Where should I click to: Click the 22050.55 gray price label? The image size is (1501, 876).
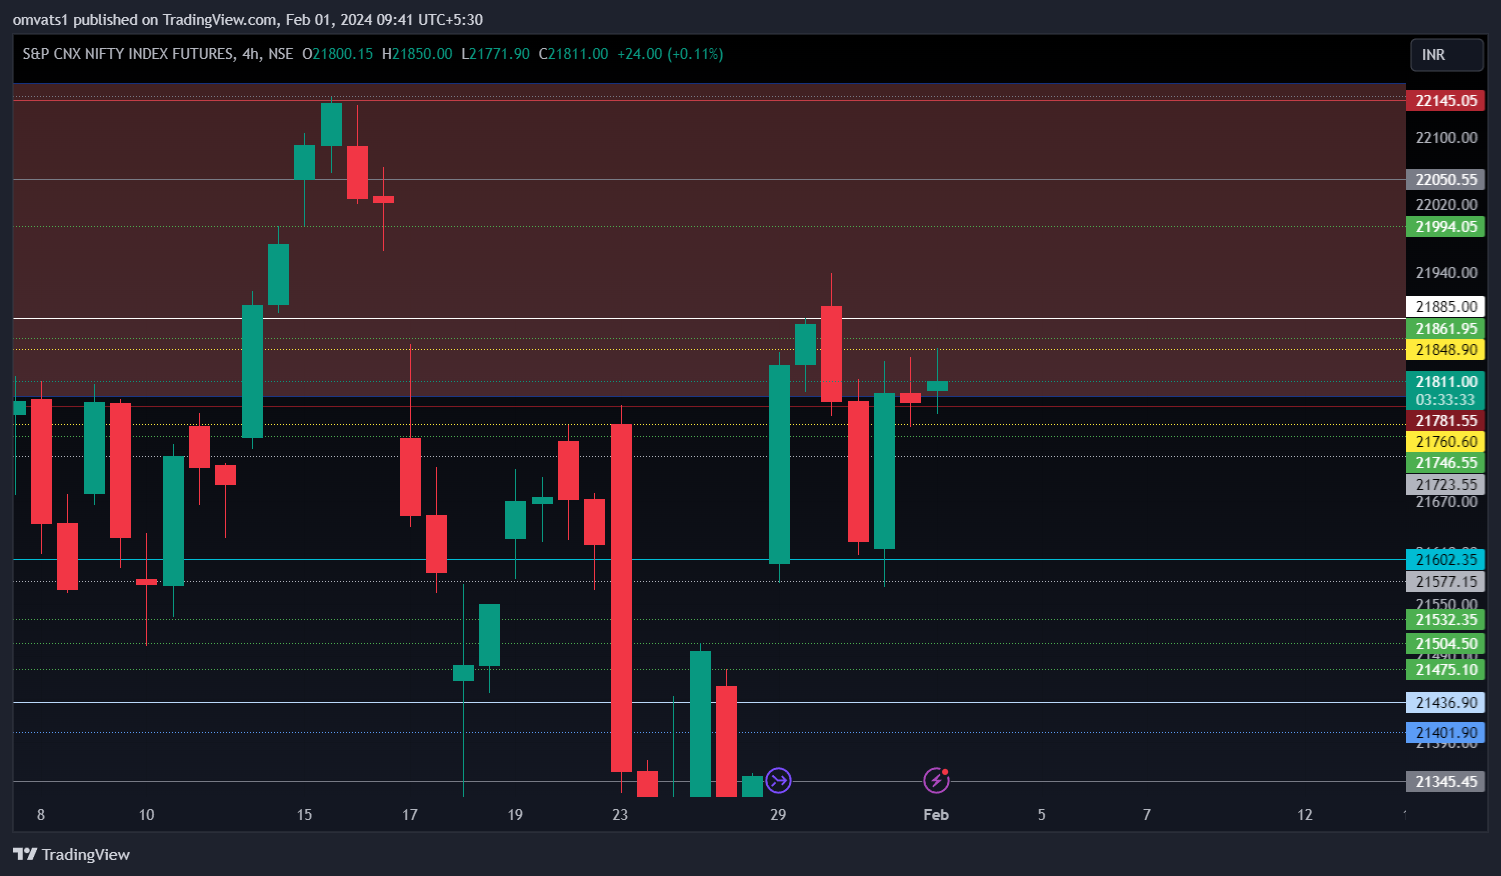(1445, 180)
